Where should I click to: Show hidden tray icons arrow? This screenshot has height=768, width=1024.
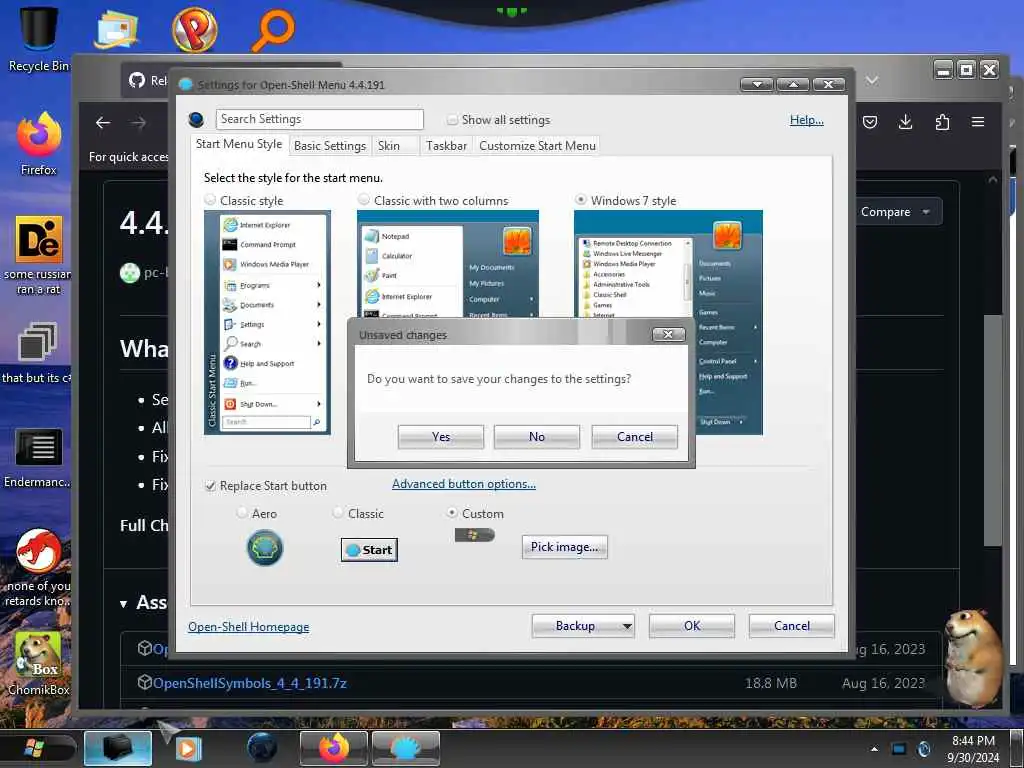pos(874,749)
